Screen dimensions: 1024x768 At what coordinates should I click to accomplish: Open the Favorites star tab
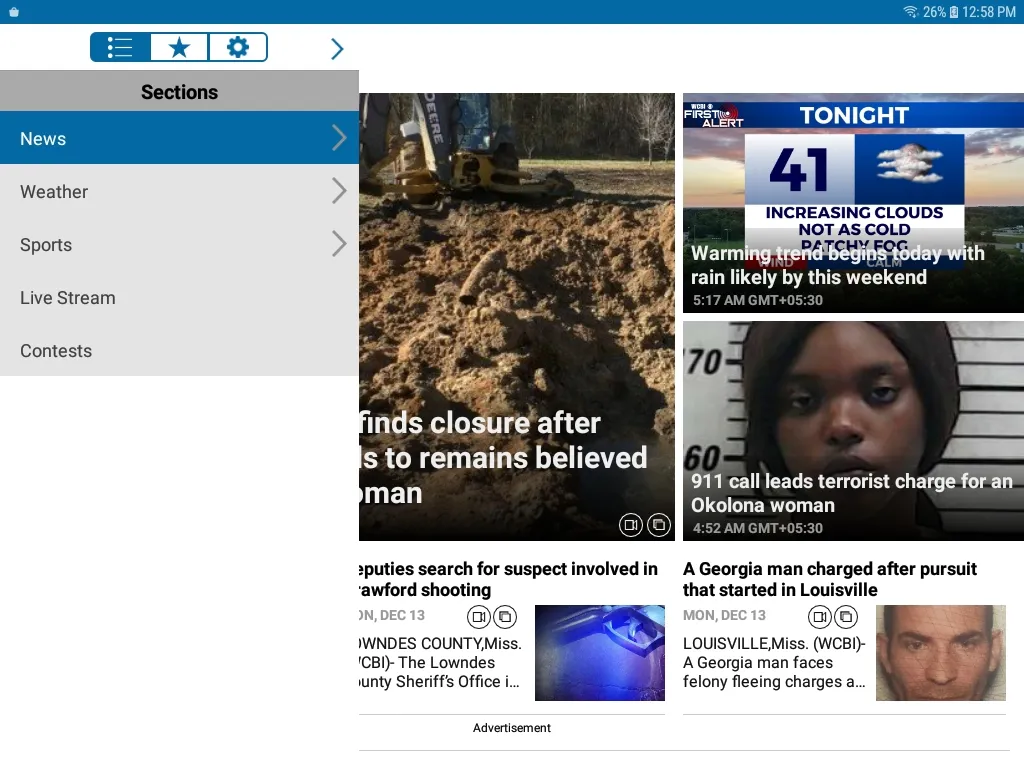coord(179,47)
